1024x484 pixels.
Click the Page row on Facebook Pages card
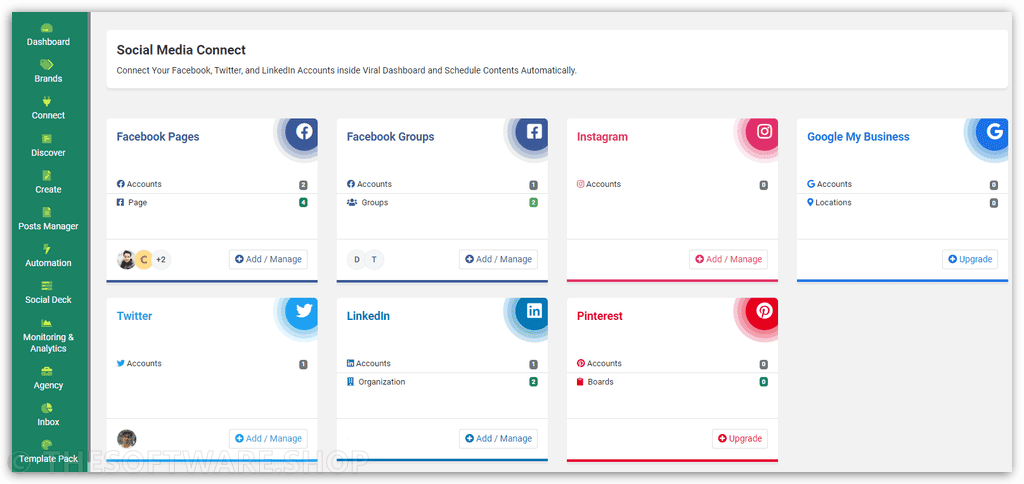(x=212, y=202)
